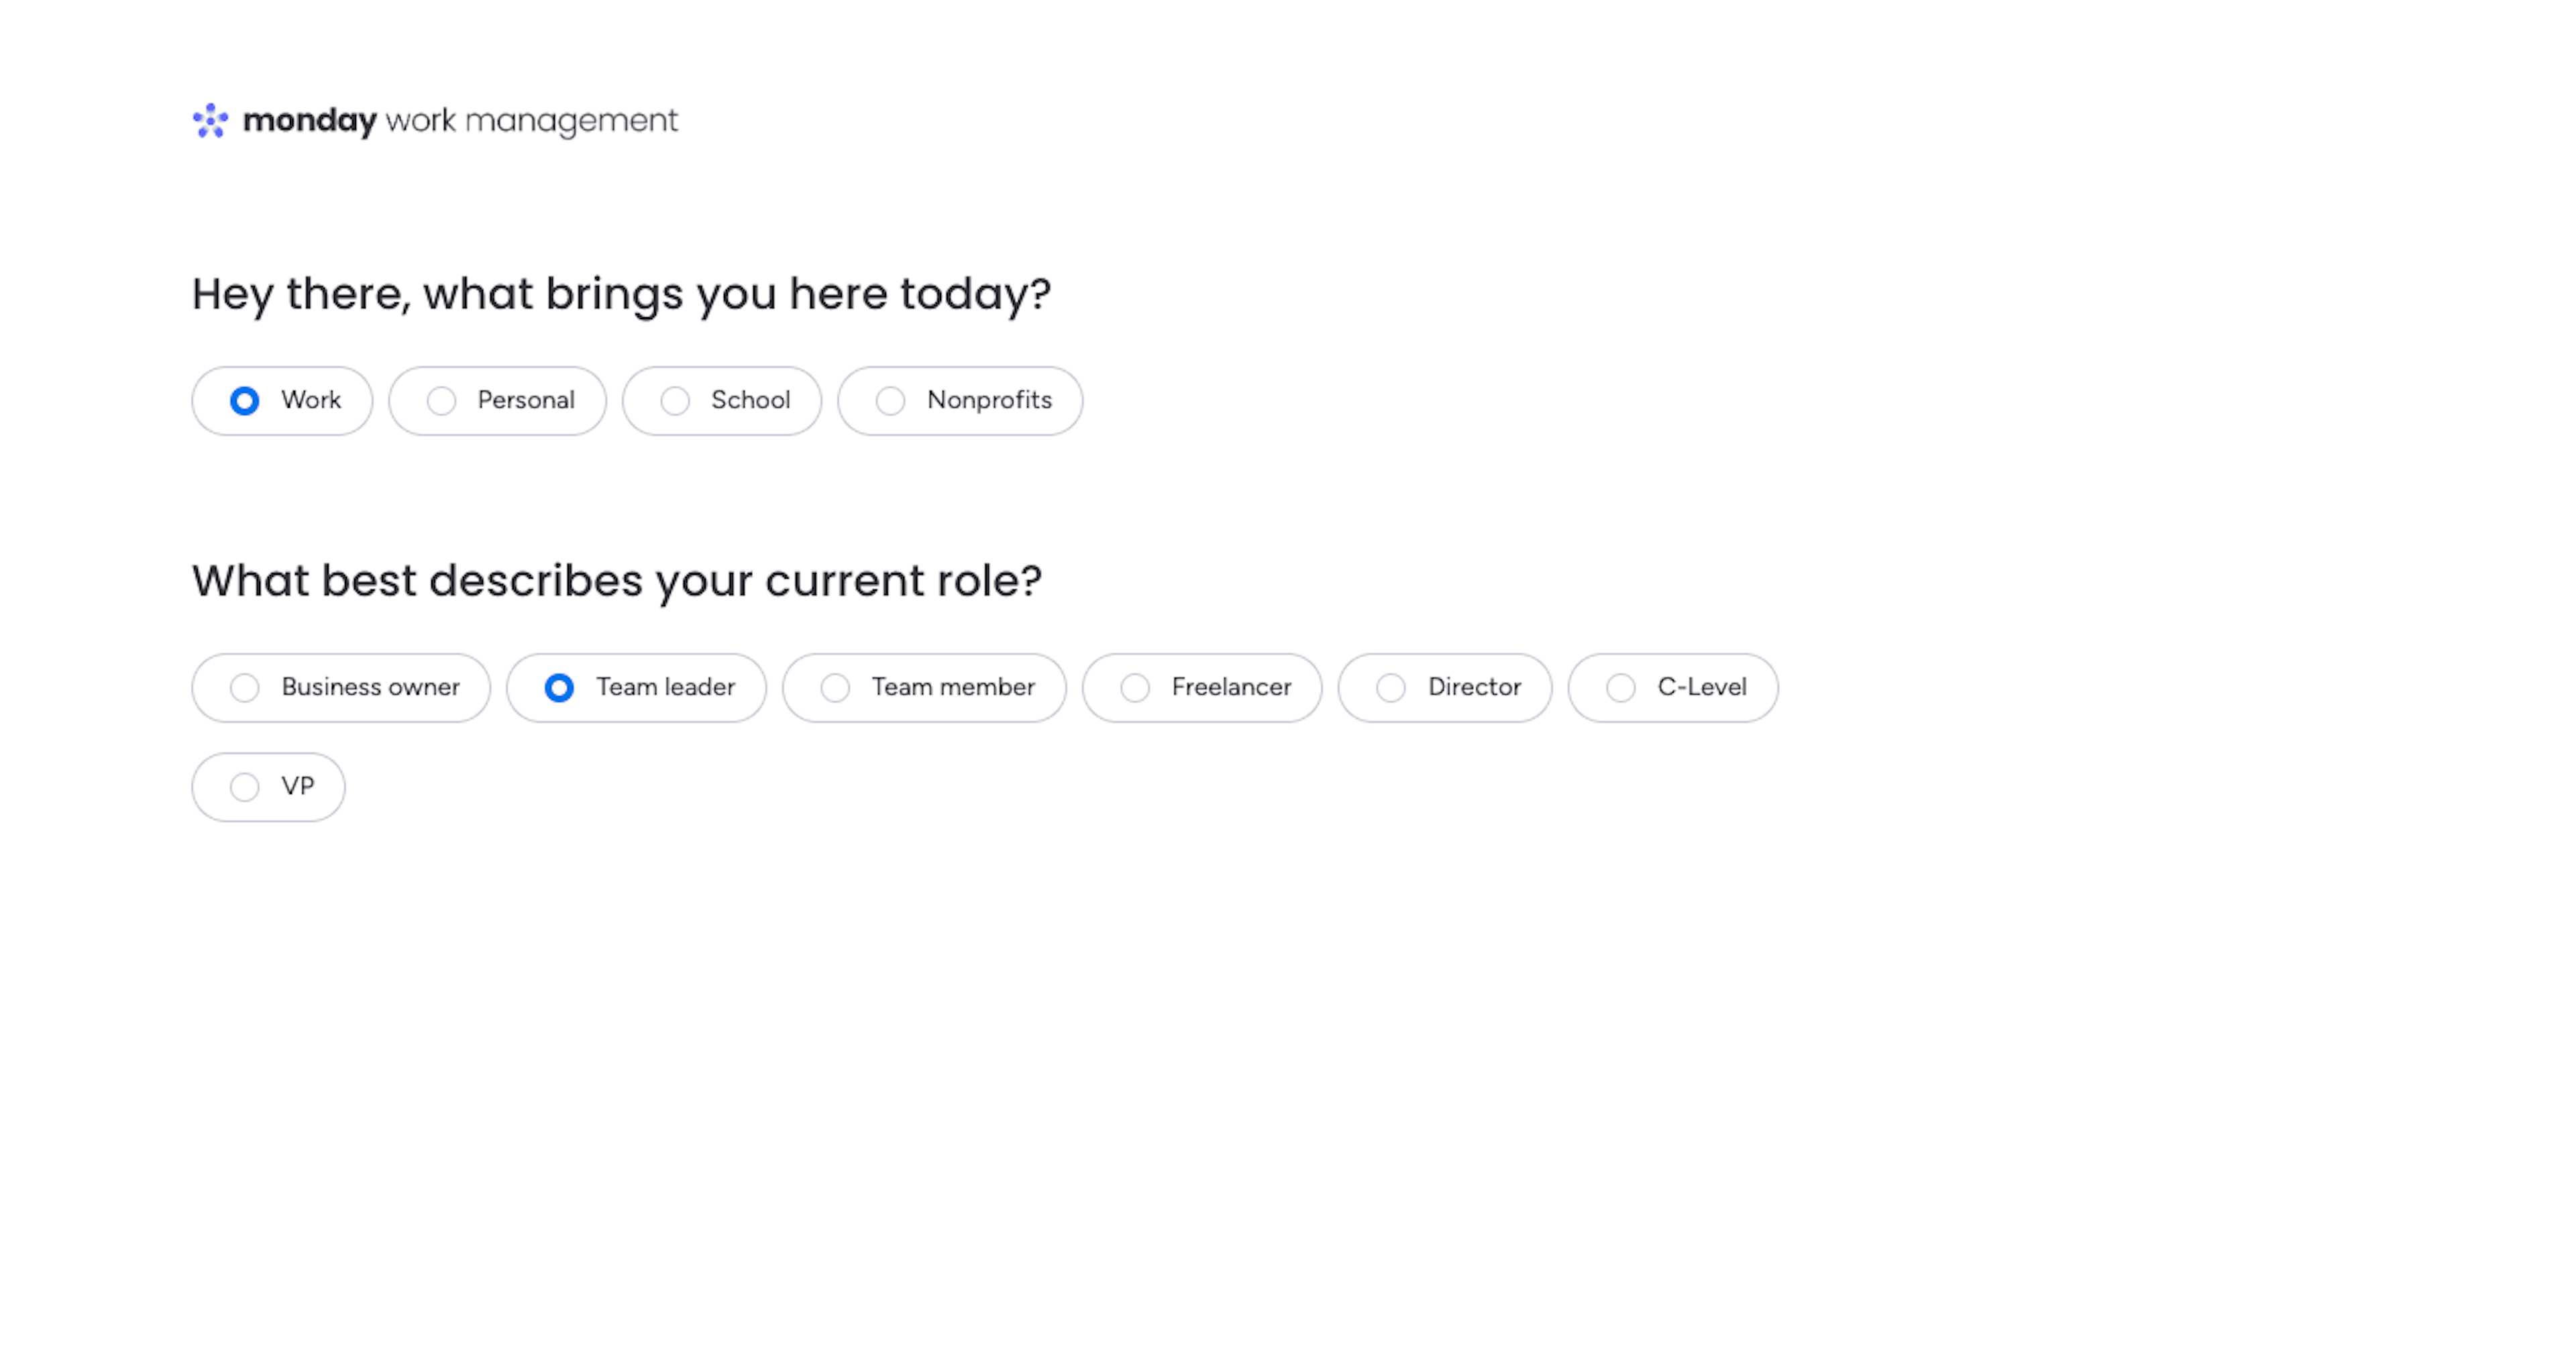This screenshot has height=1352, width=2576.
Task: Click the "monday work management" wordmark
Action: coord(460,120)
